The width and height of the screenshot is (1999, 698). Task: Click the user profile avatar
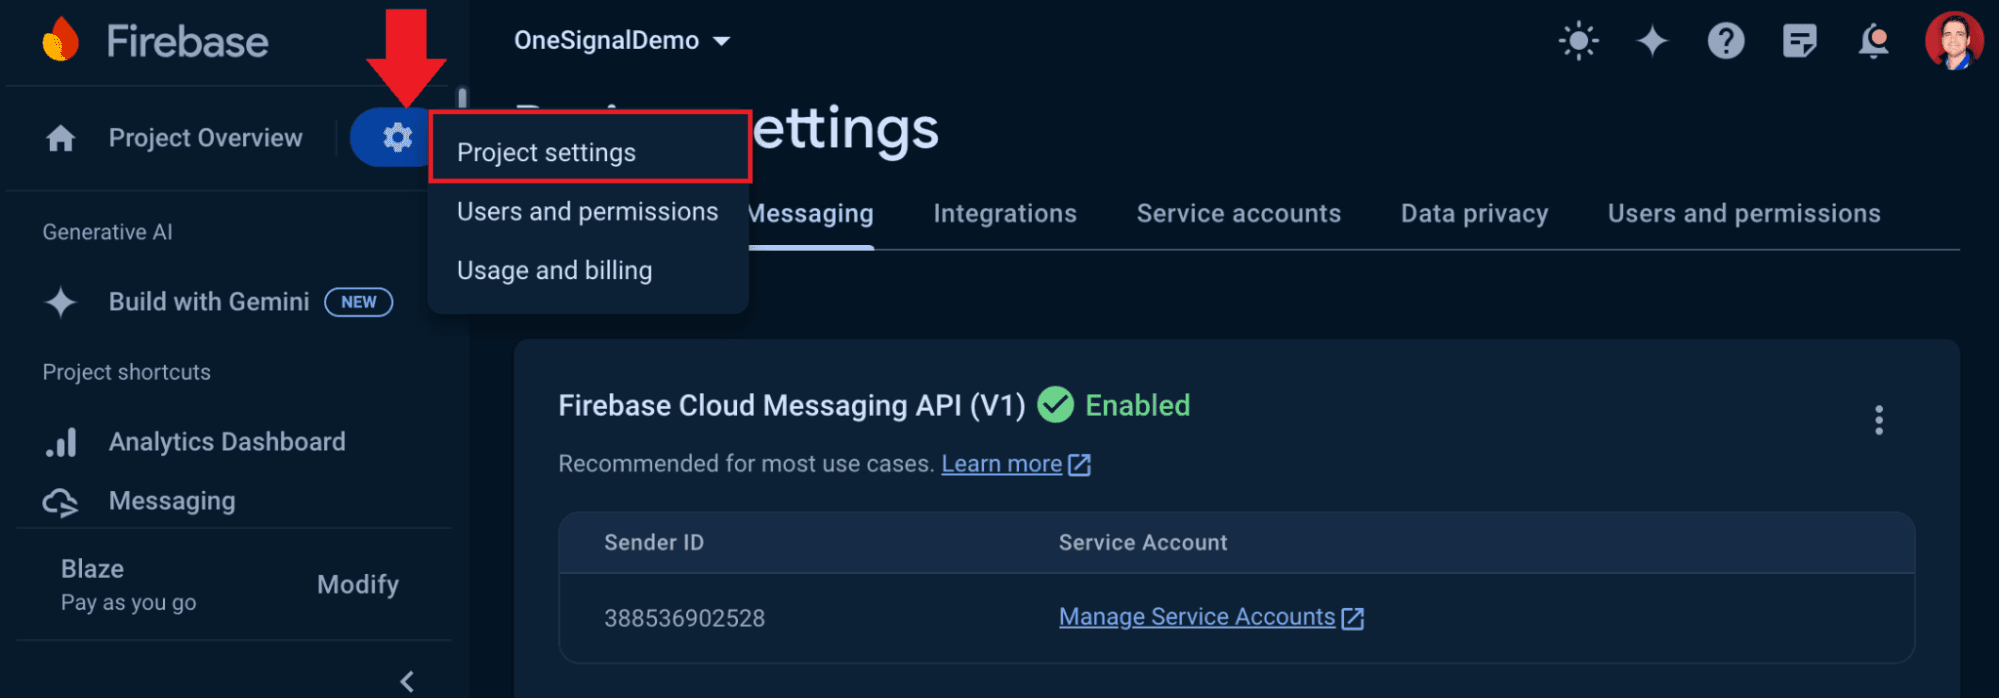click(1953, 41)
